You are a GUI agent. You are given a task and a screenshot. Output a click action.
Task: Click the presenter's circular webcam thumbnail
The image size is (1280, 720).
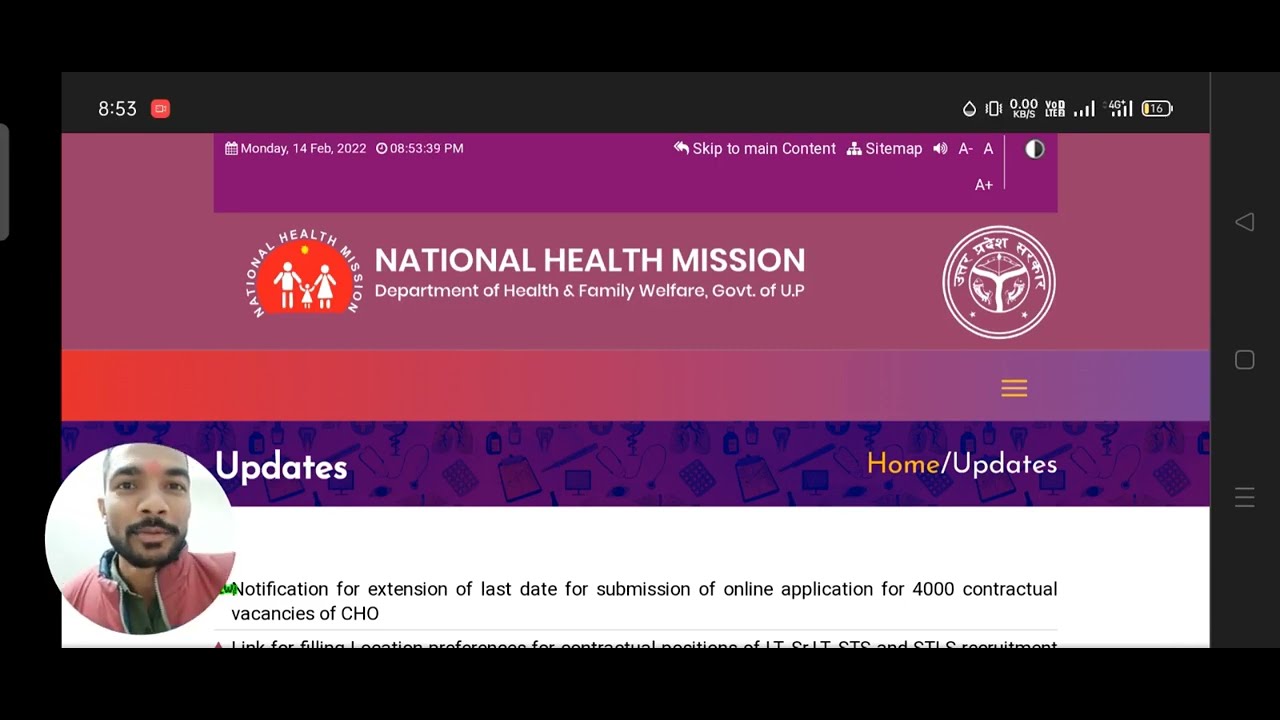pyautogui.click(x=140, y=539)
